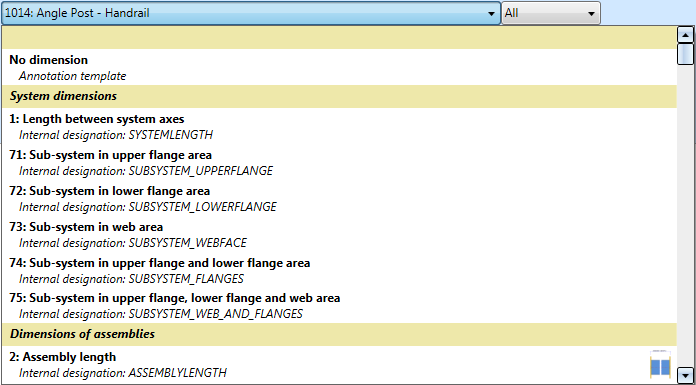Choose 72: Sub-system in lower flange area
The width and height of the screenshot is (696, 385).
point(339,198)
